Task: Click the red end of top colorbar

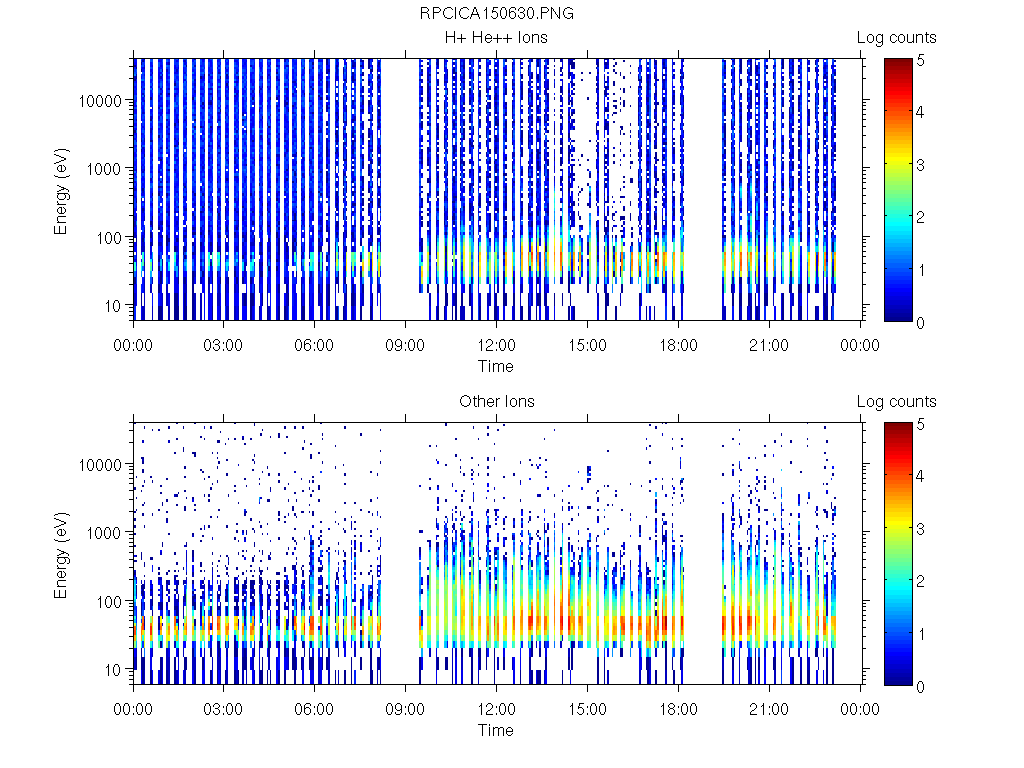Action: pyautogui.click(x=897, y=66)
